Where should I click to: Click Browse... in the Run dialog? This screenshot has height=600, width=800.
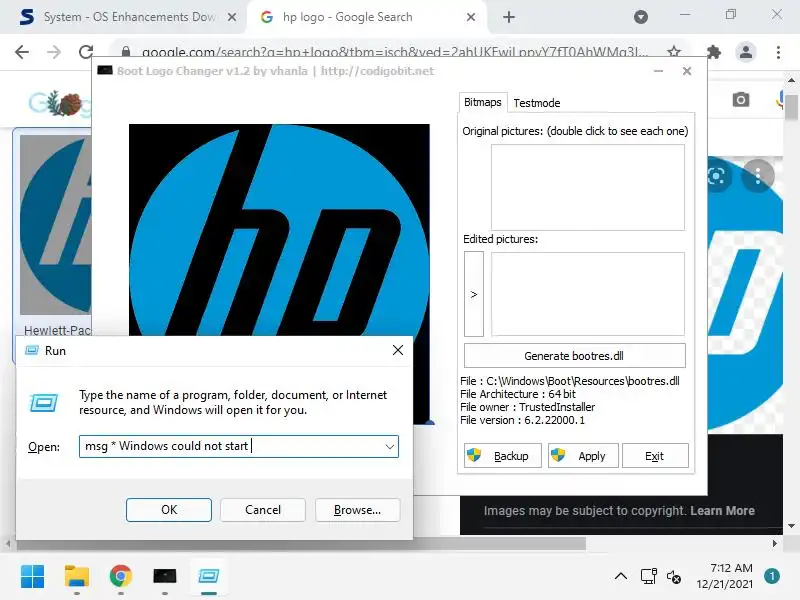coord(358,510)
